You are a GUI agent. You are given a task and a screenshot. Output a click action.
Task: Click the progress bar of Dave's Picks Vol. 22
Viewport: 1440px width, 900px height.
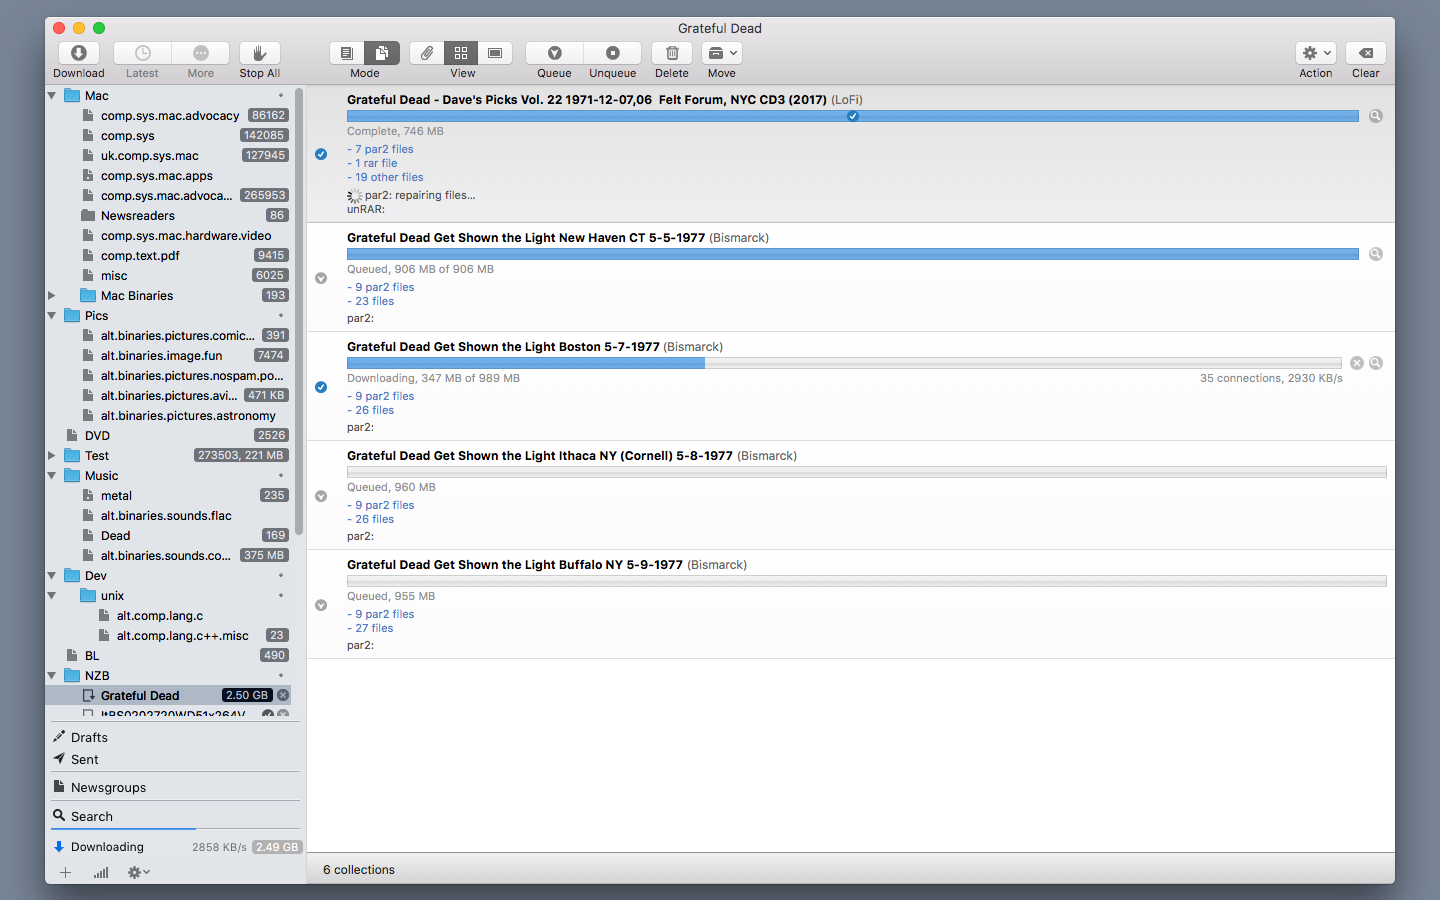[x=853, y=116]
